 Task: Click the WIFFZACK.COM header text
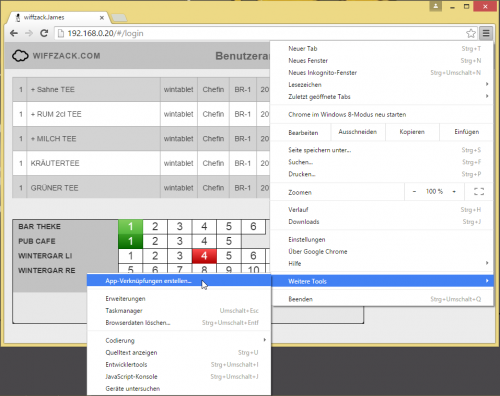[66, 56]
